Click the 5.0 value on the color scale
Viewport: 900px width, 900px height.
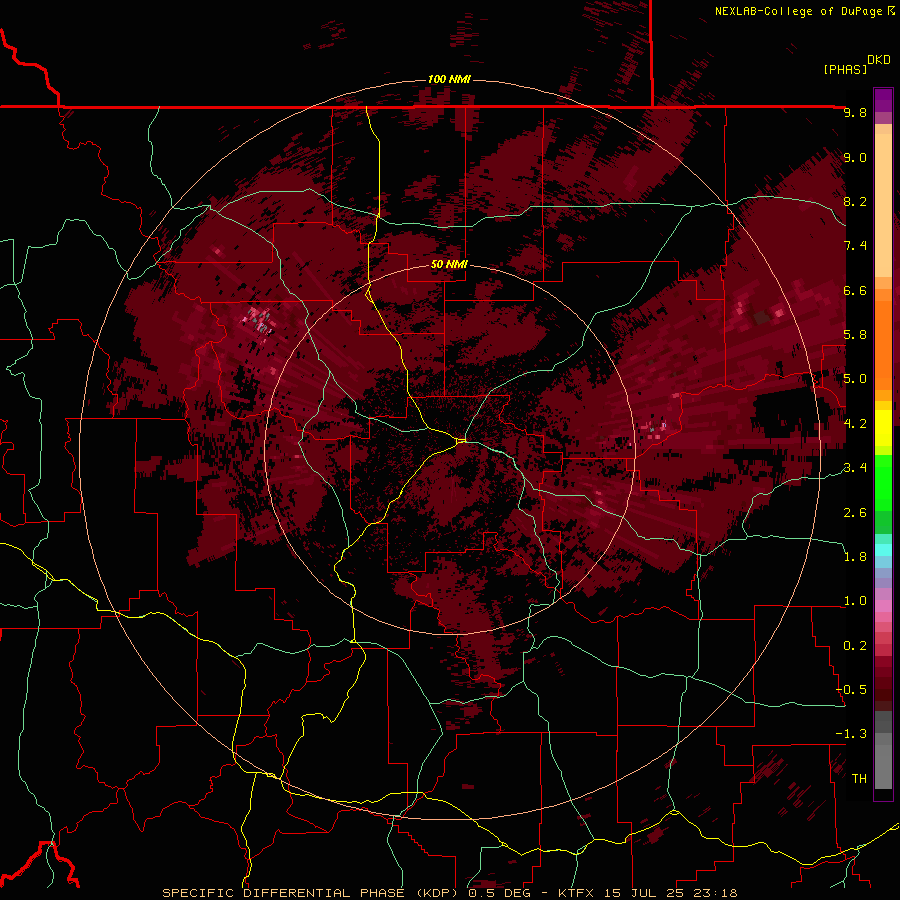click(855, 379)
